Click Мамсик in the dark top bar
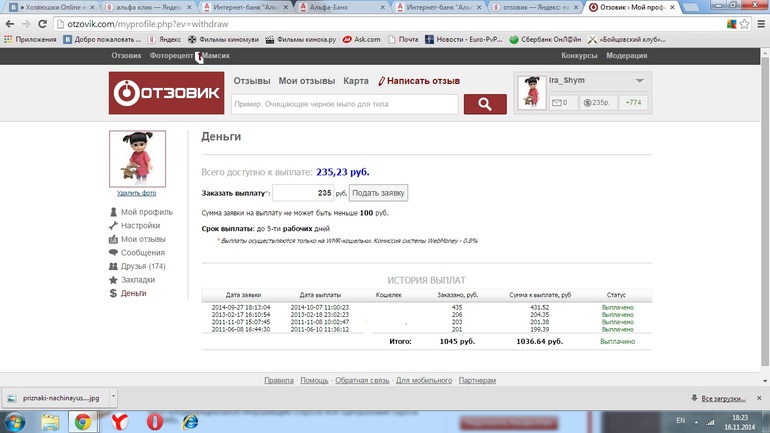770x433 pixels. (x=216, y=55)
